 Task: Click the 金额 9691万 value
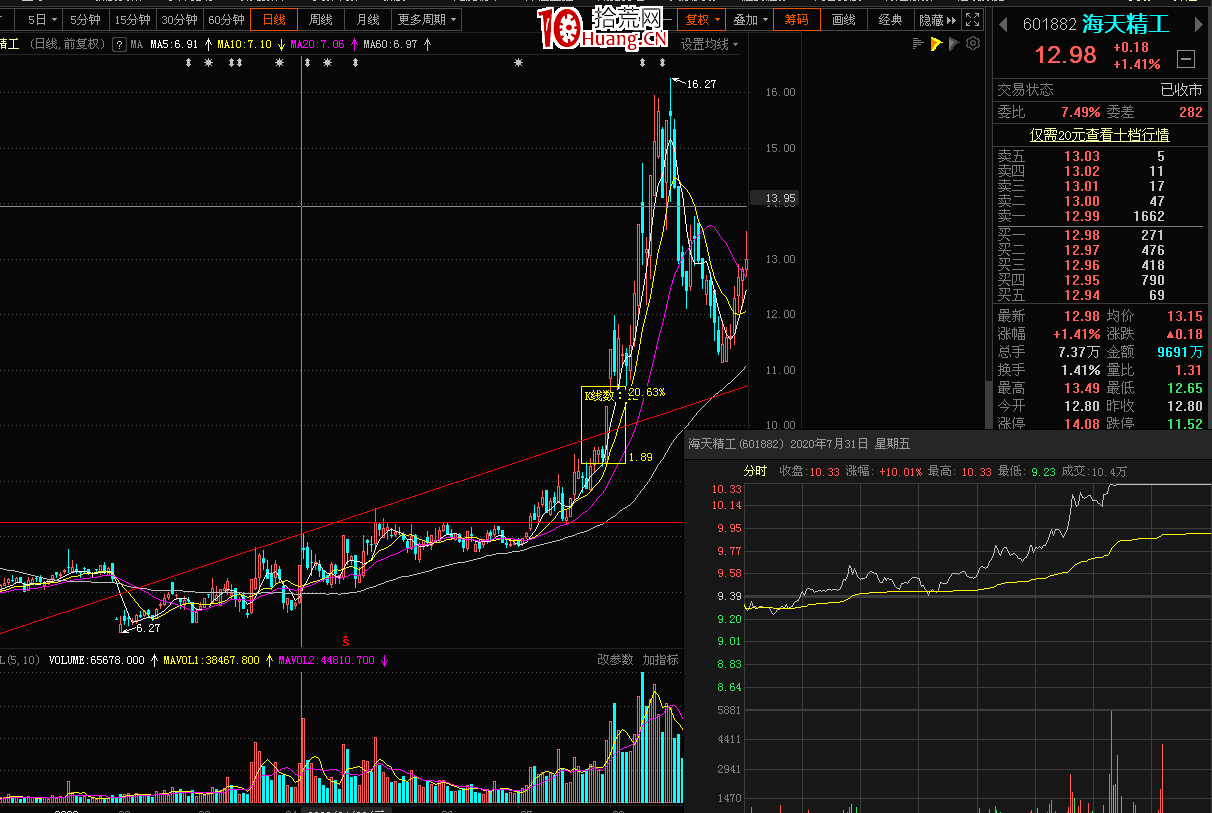click(1180, 352)
